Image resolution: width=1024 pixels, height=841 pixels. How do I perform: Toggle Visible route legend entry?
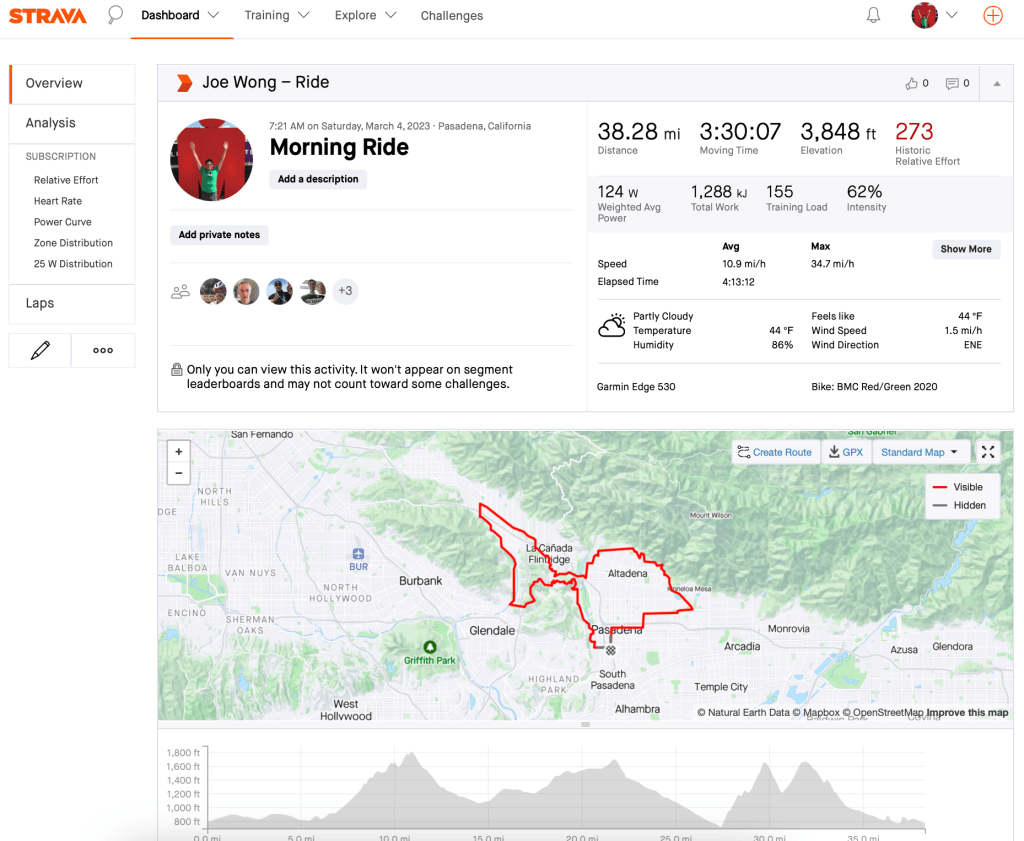click(958, 487)
